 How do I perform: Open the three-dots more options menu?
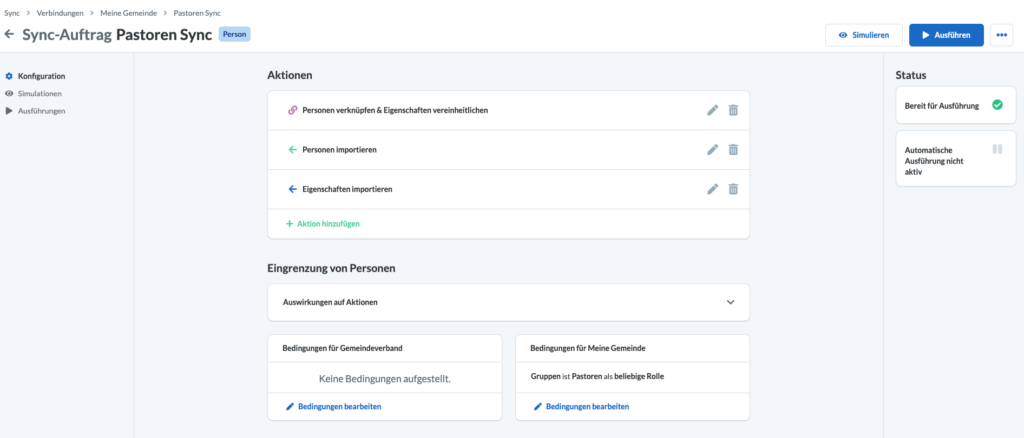tap(1002, 35)
